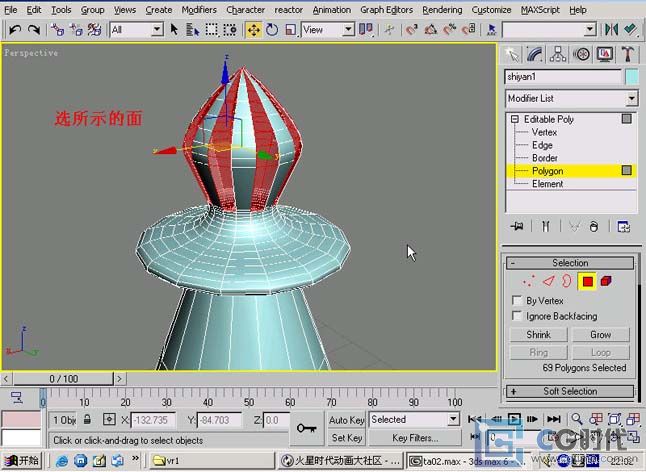
Task: Activate the Select and Move tool
Action: (x=254, y=30)
